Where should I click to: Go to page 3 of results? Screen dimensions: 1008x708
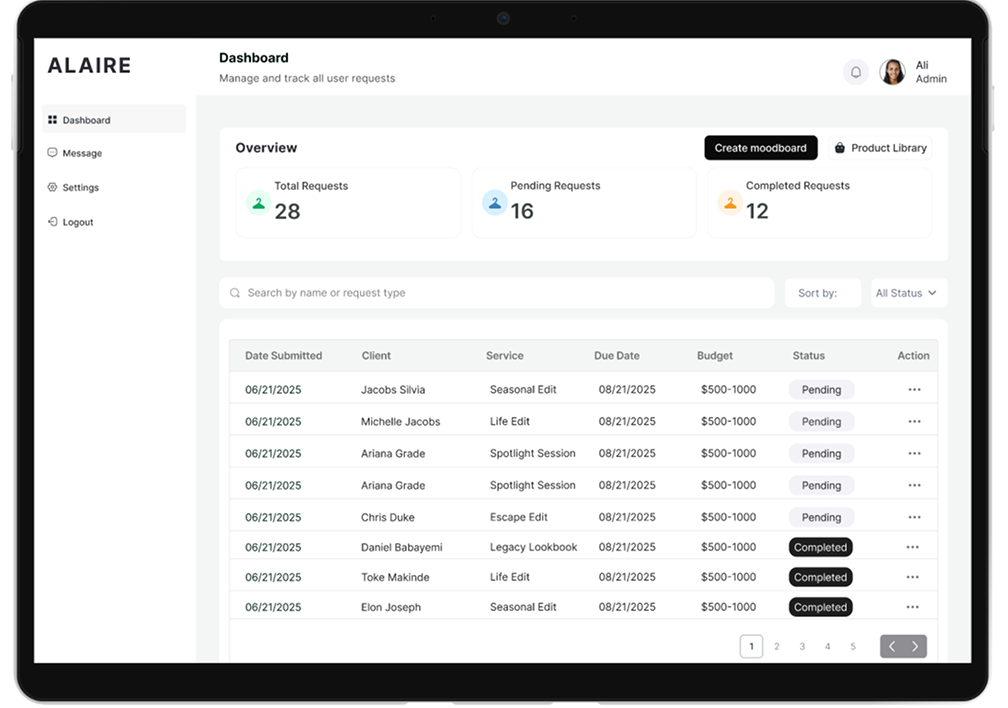pos(801,646)
